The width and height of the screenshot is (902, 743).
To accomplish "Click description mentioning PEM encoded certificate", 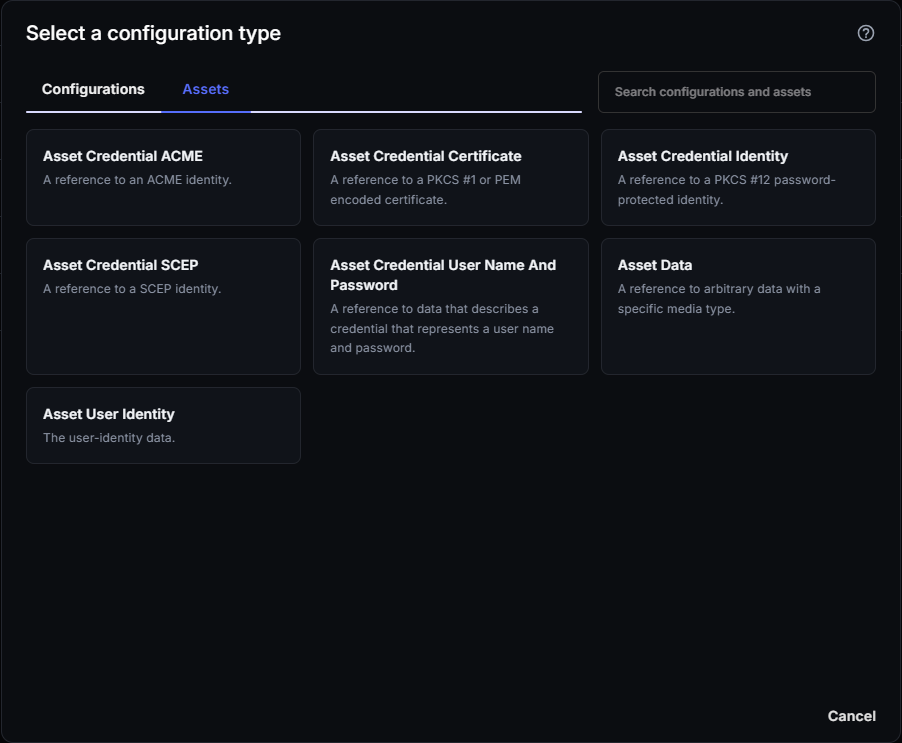I will [426, 190].
